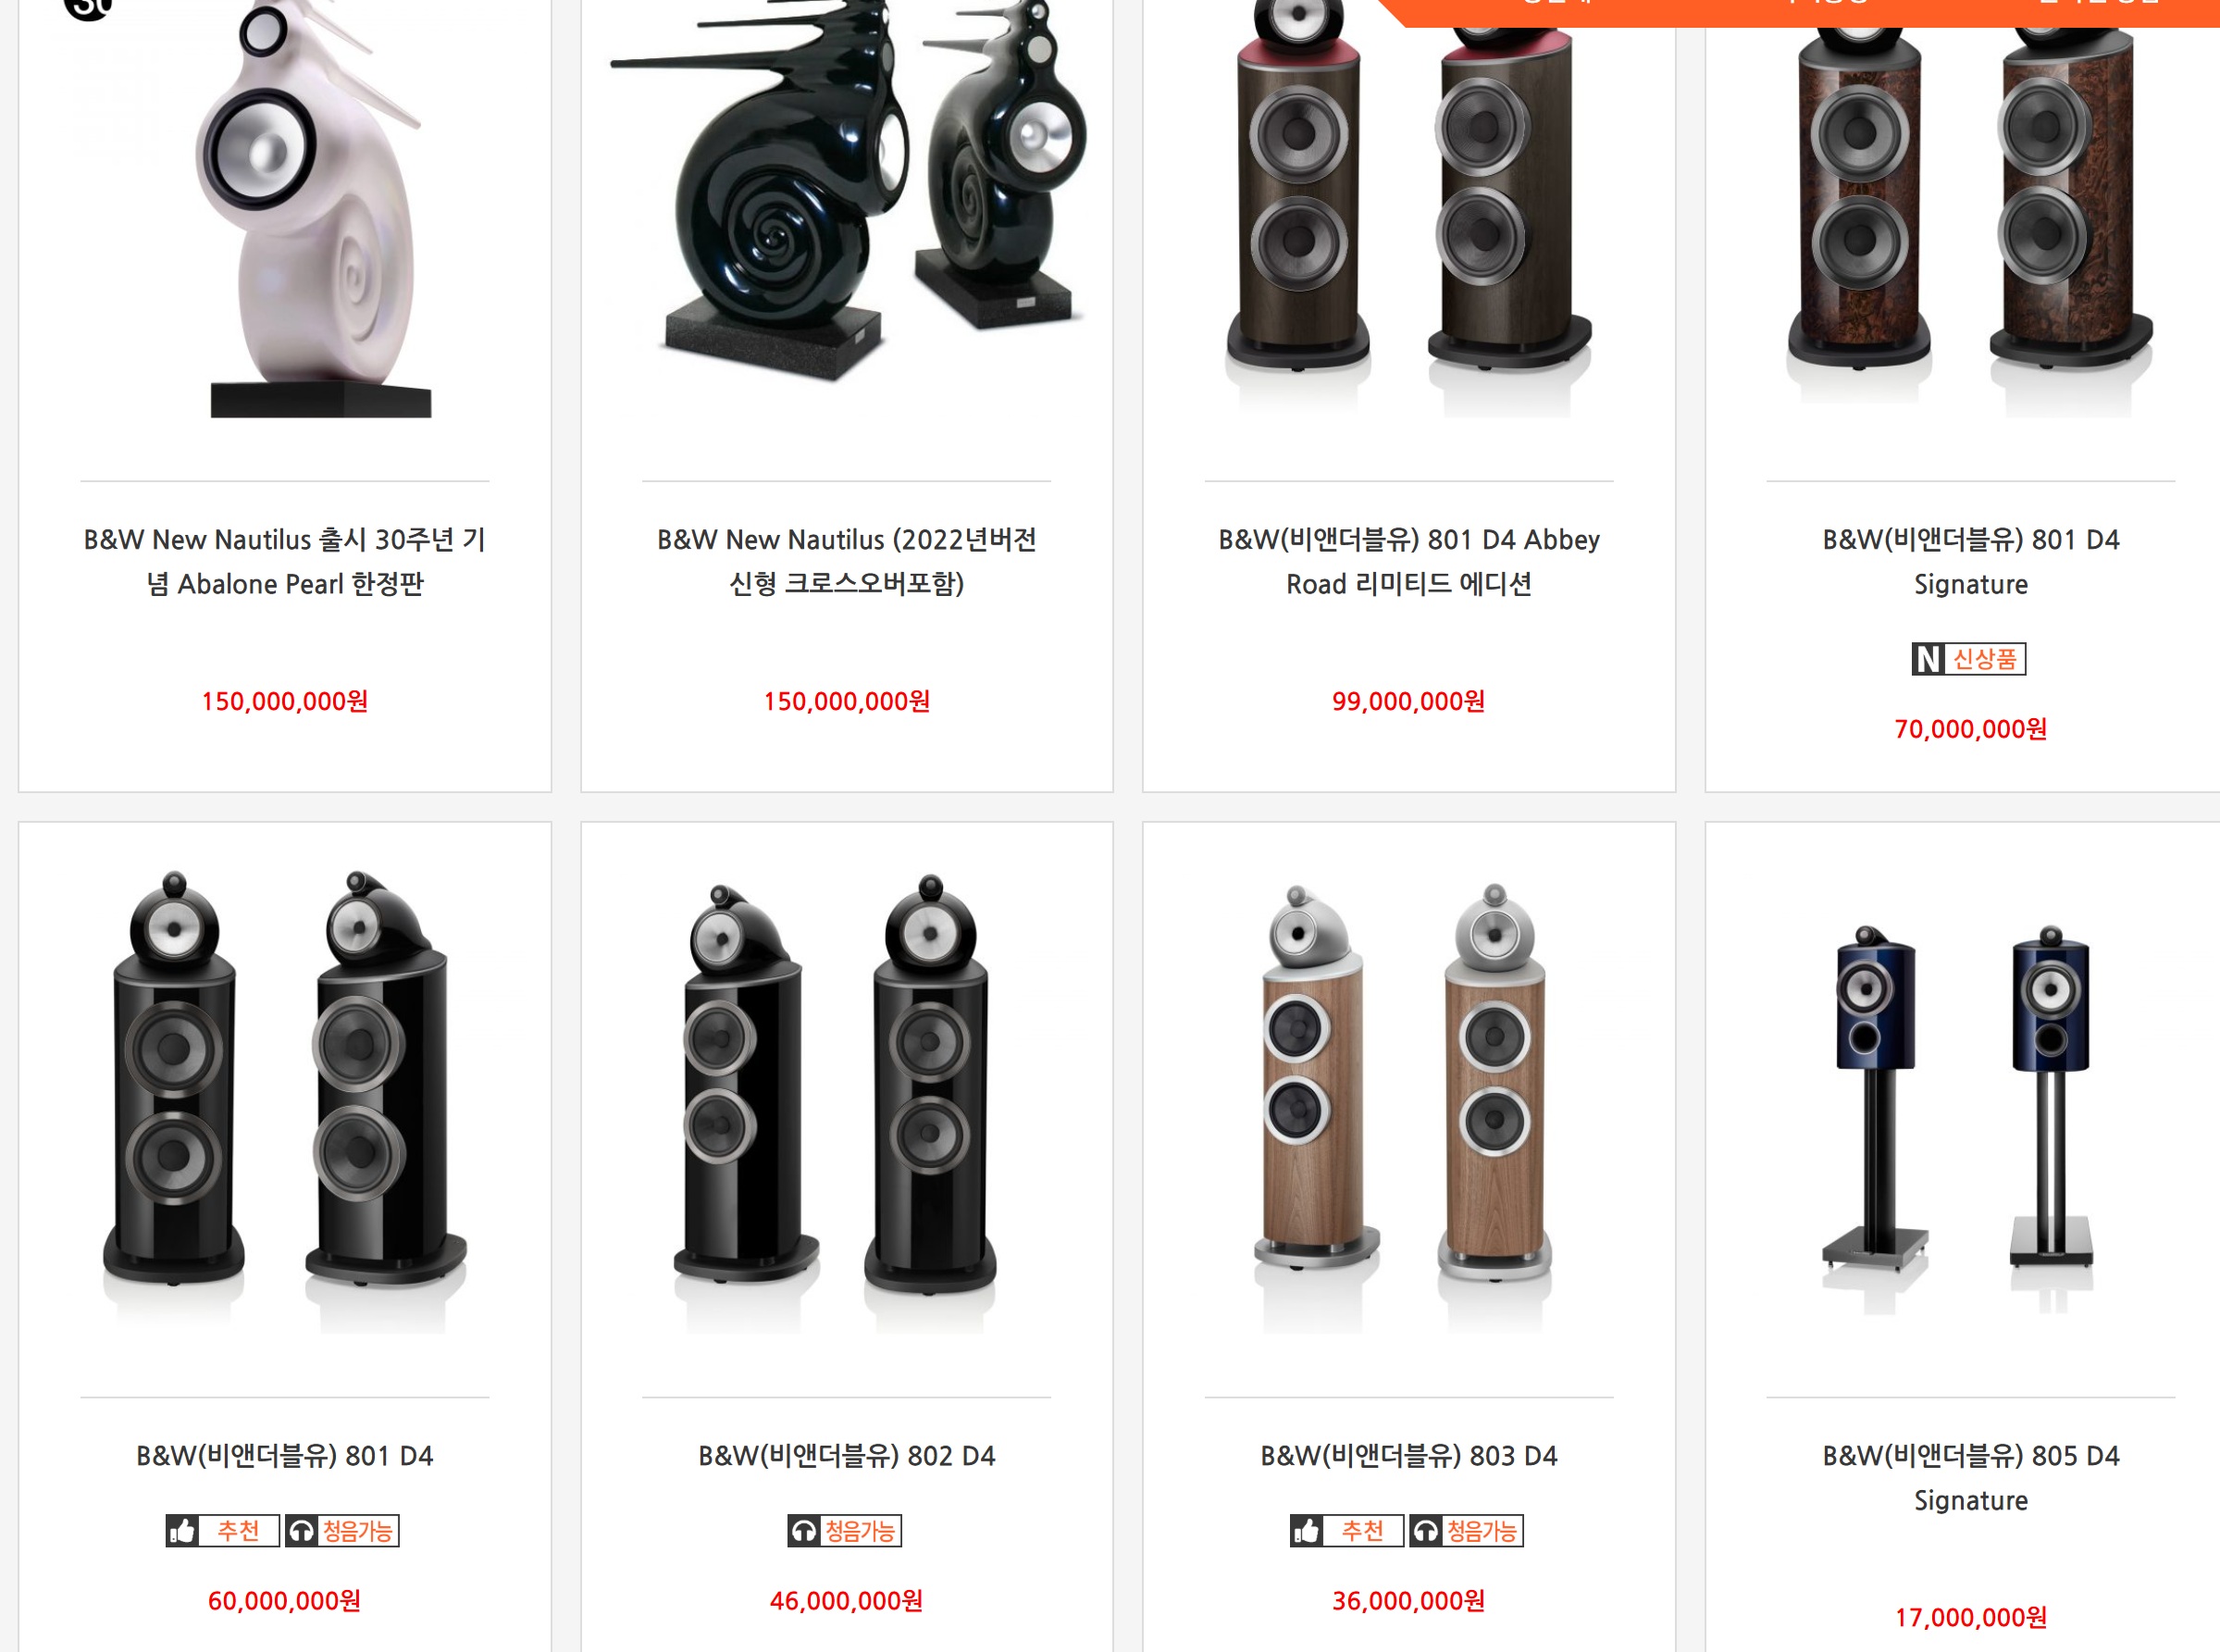Click the 청음가능 headphone badge under 801 D4
The height and width of the screenshot is (1652, 2220).
[342, 1530]
